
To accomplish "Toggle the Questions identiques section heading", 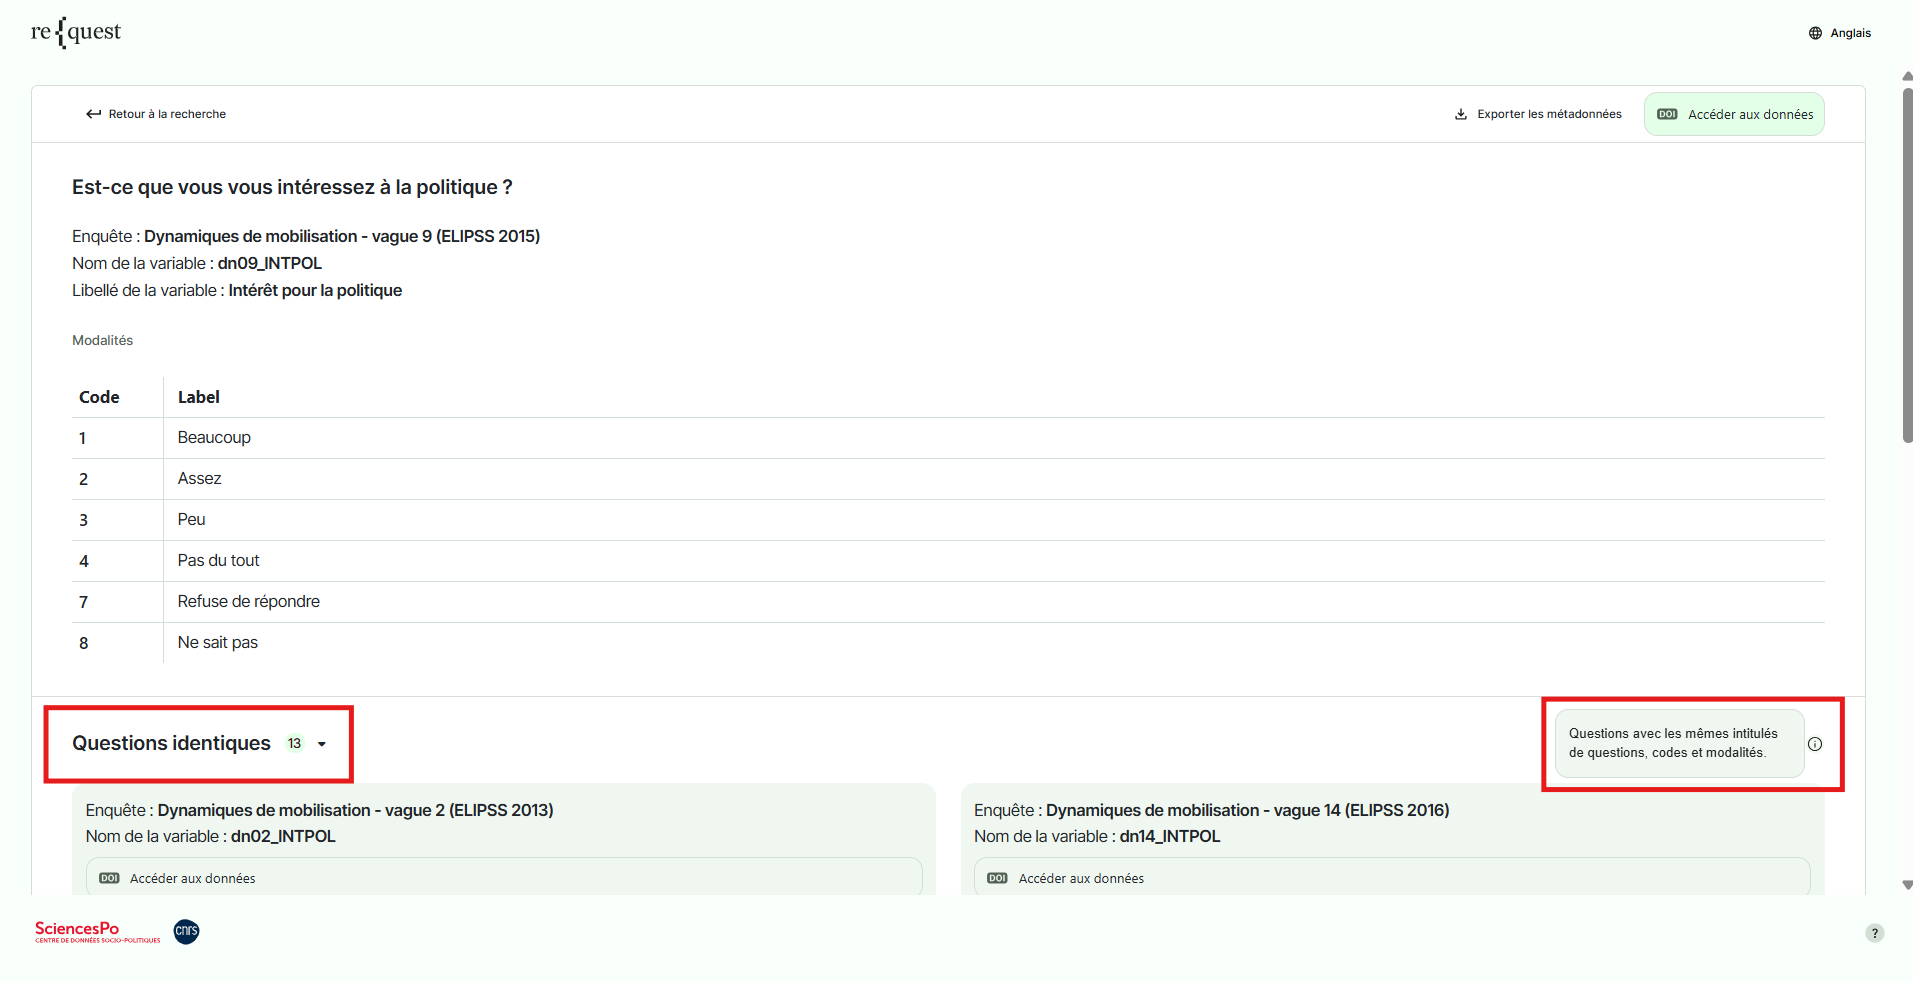I will coord(171,743).
